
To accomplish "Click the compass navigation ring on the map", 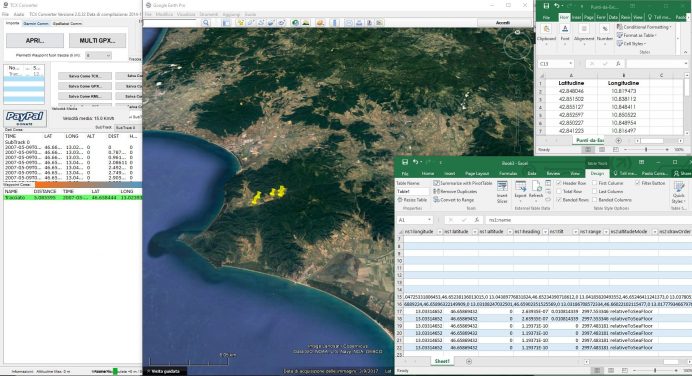I will (517, 45).
